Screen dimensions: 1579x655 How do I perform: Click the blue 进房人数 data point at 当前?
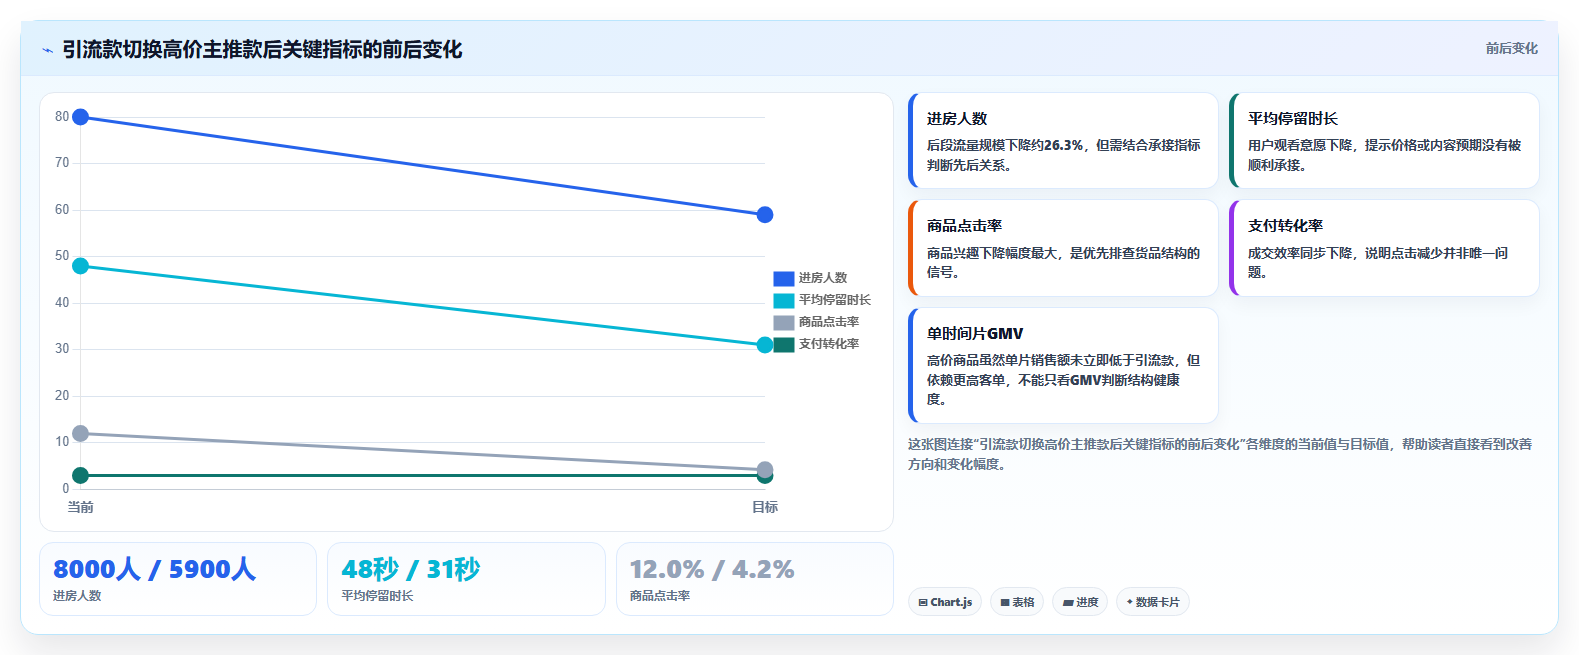[81, 117]
